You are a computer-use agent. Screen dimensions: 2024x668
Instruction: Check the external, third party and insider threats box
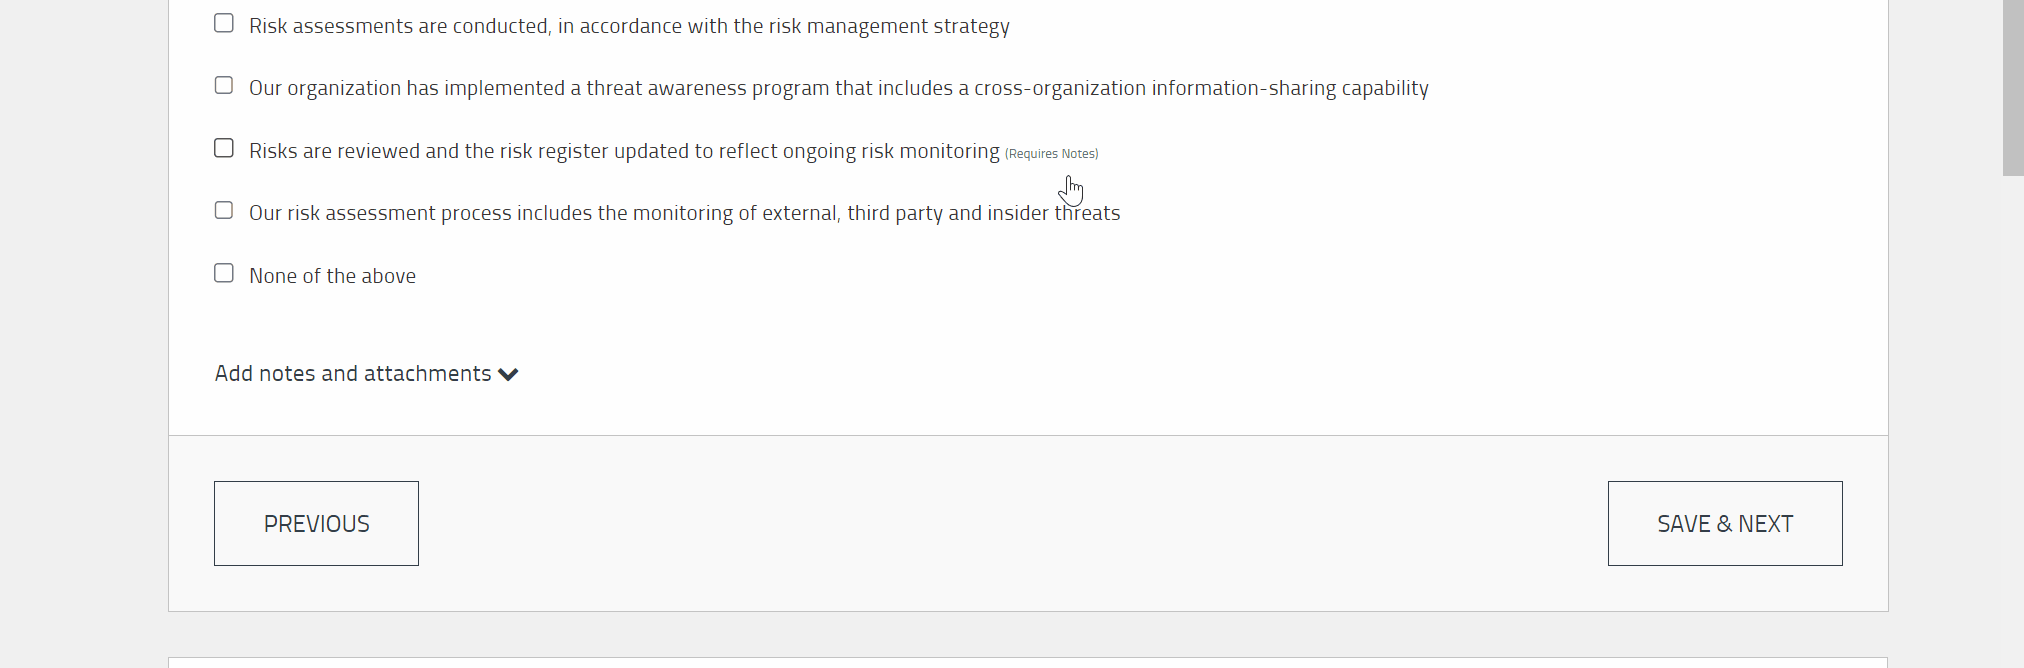[224, 211]
